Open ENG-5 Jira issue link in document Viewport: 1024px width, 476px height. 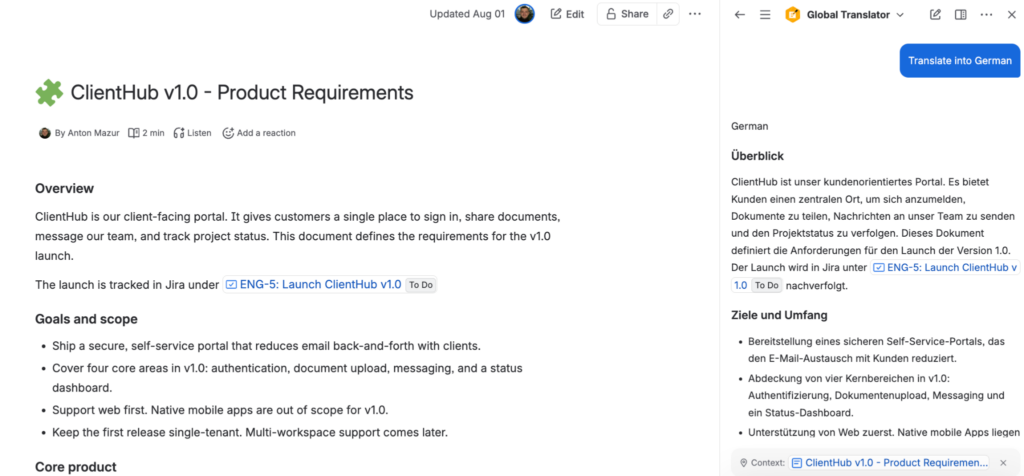pyautogui.click(x=313, y=285)
